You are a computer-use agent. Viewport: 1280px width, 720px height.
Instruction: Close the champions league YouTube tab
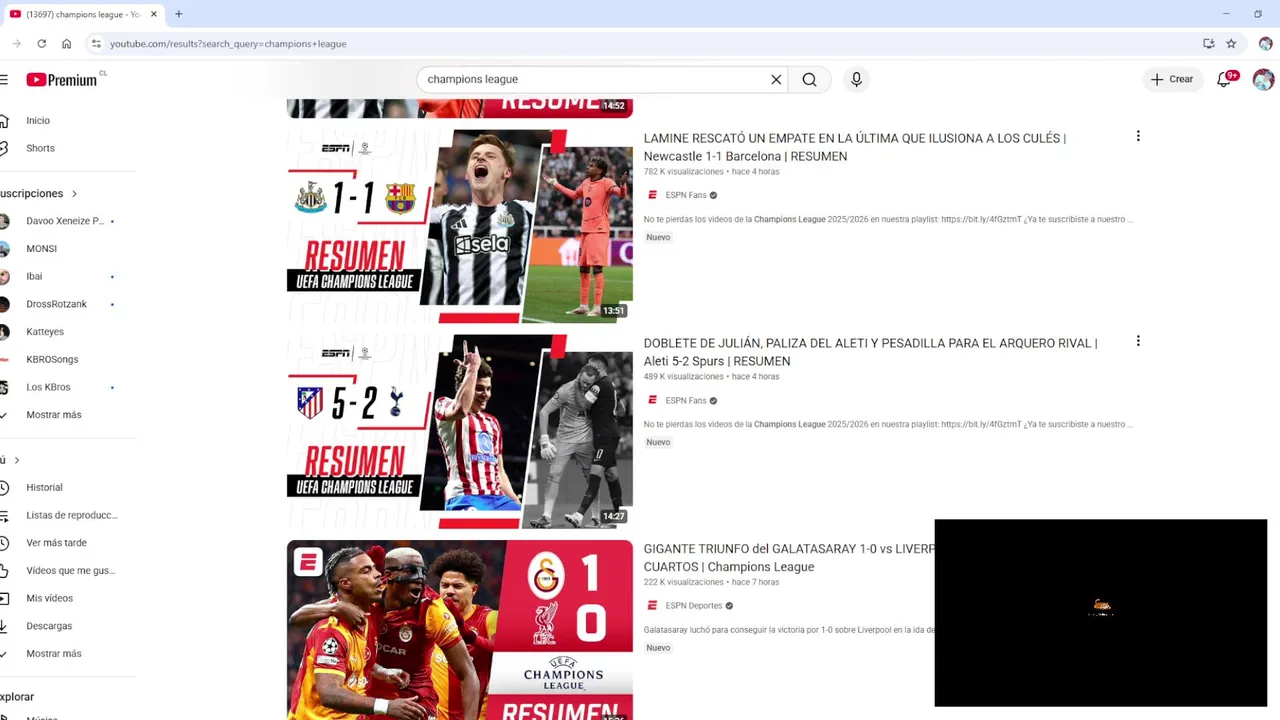coord(154,14)
